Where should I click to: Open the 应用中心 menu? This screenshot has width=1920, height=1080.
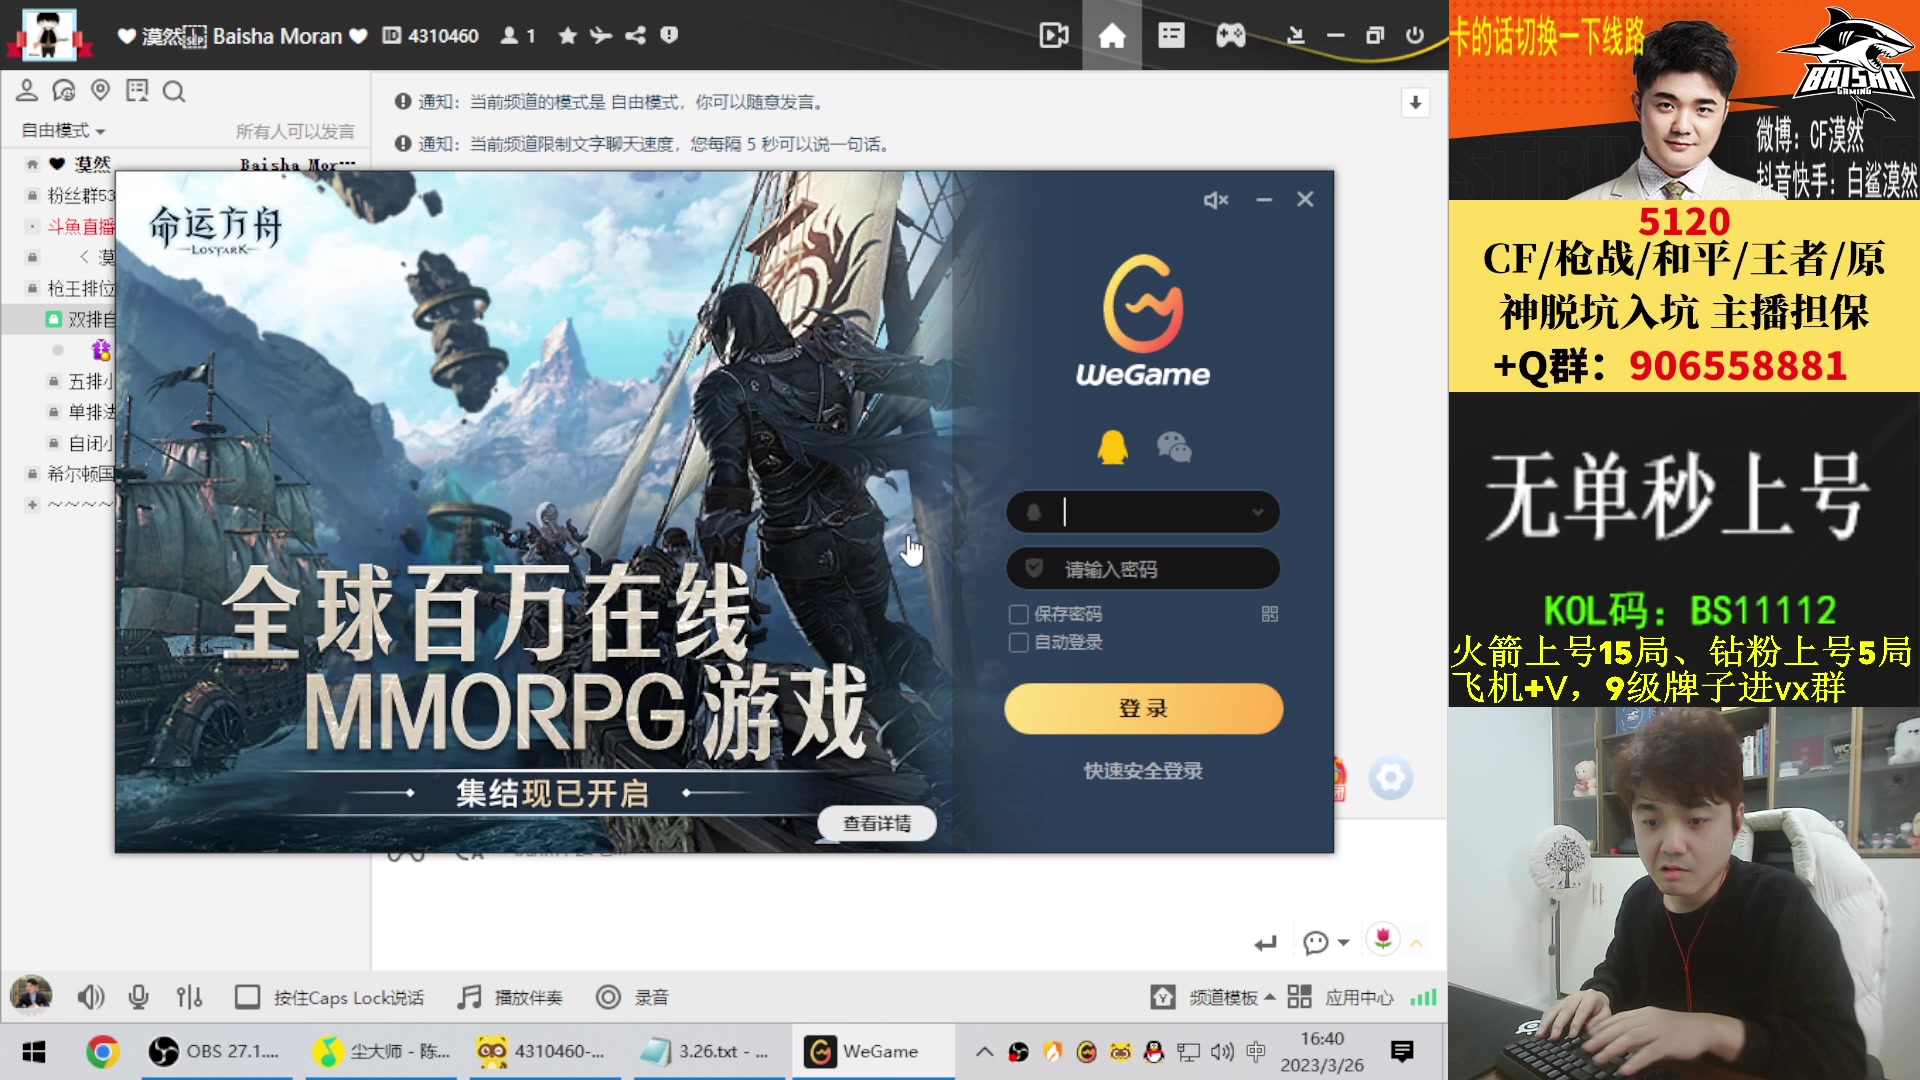click(1340, 998)
